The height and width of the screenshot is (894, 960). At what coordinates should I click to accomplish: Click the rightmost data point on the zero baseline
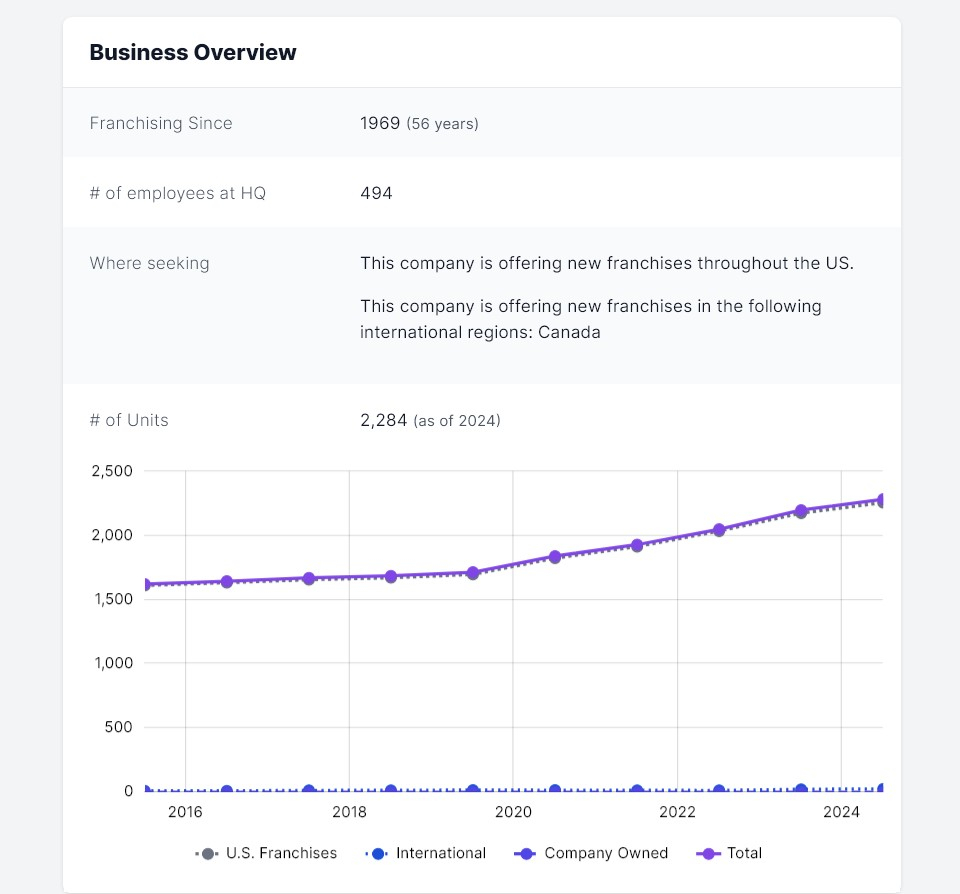(882, 790)
